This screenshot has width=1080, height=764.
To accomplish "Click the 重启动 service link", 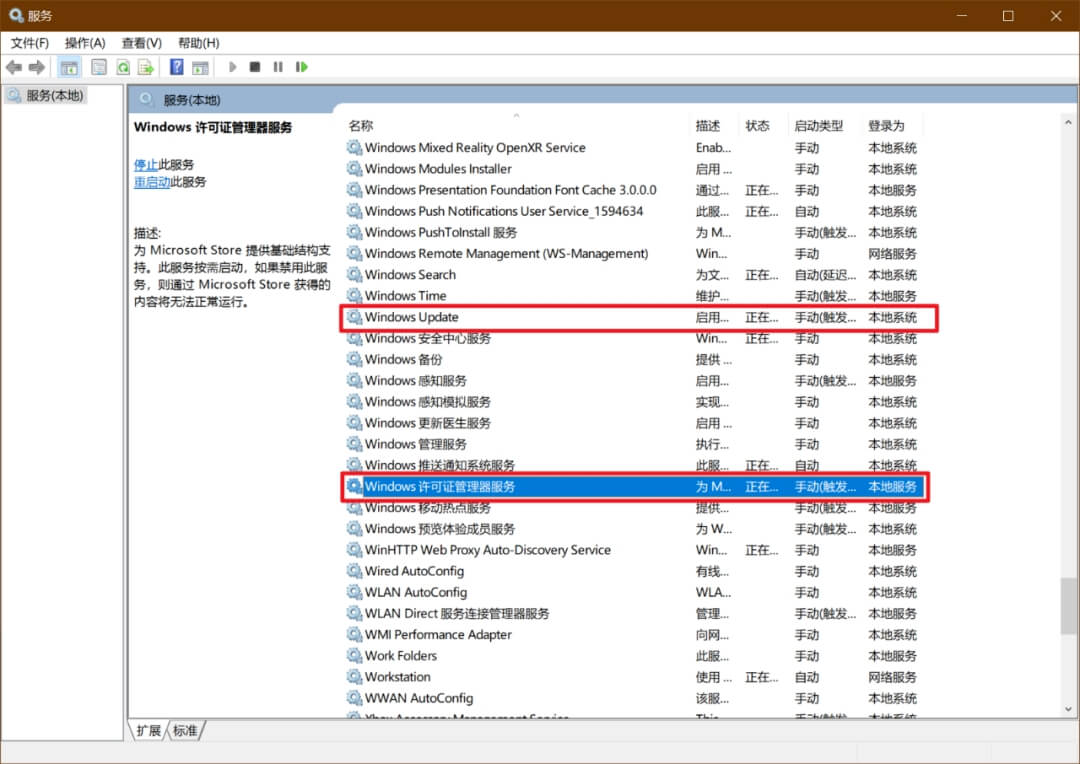I will point(151,182).
